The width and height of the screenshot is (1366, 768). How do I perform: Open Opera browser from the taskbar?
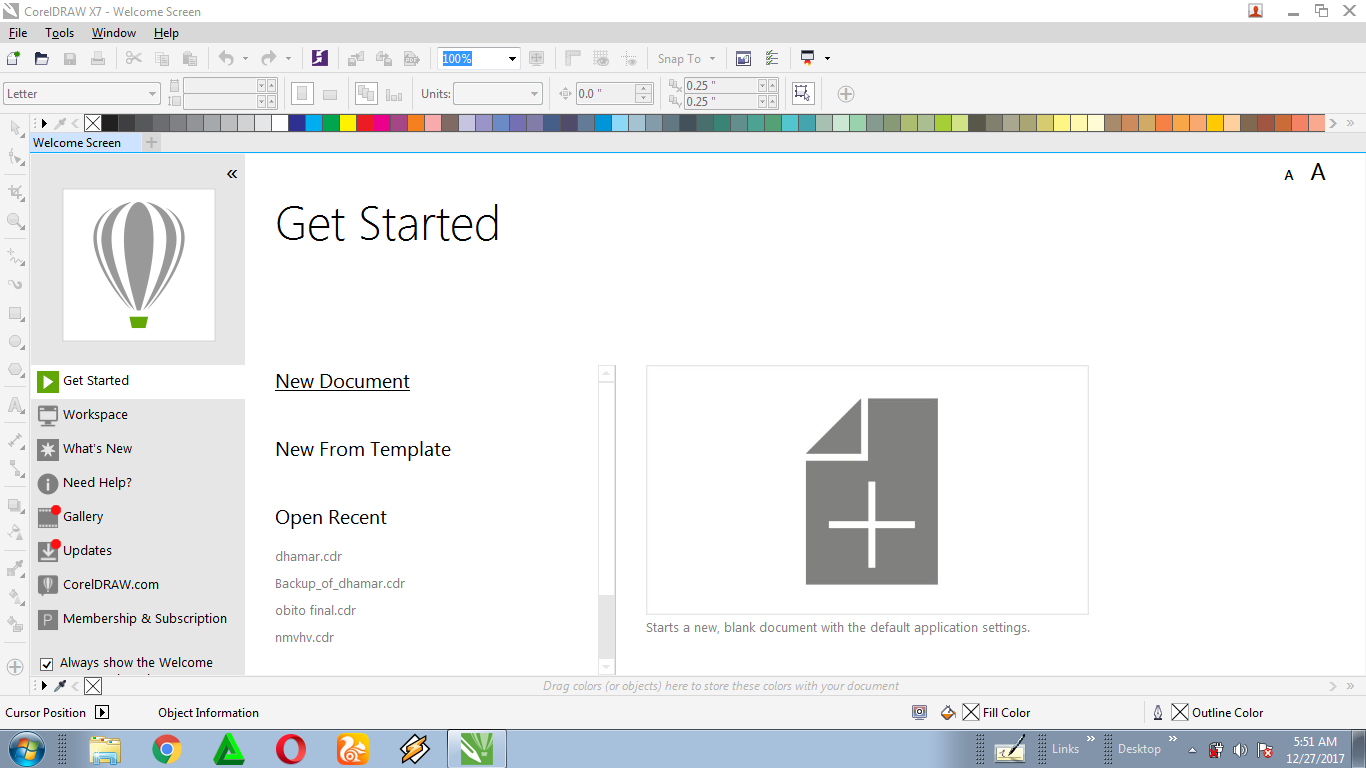pos(291,748)
